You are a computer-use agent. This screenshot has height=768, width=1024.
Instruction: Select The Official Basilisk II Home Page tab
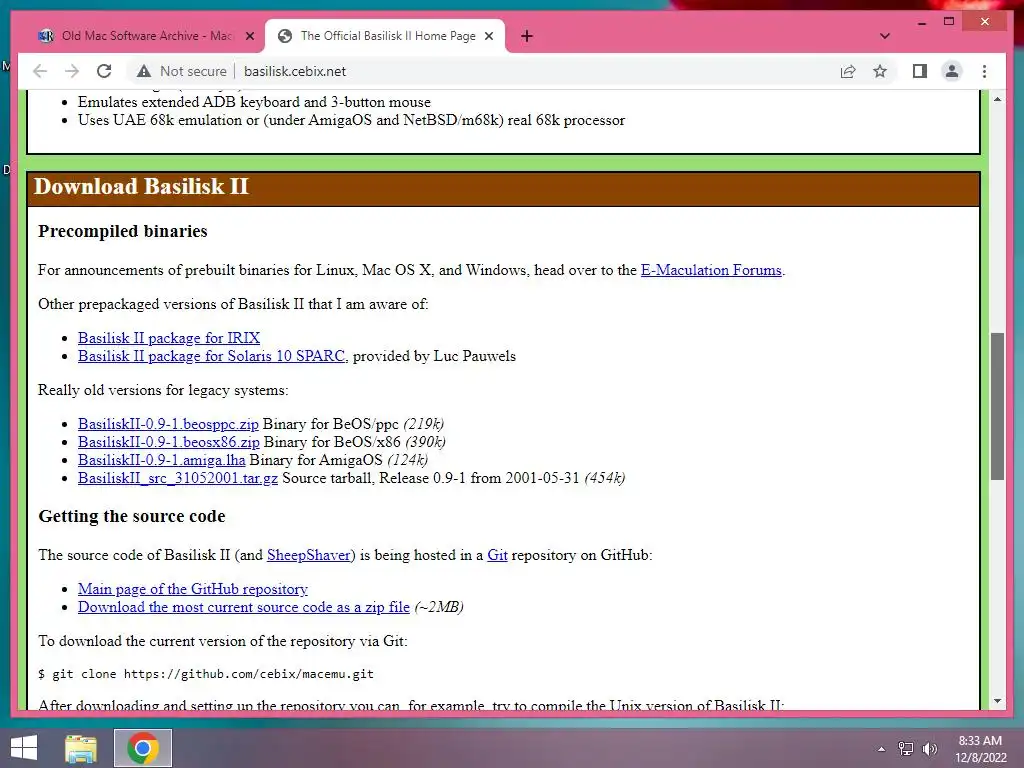coord(385,36)
